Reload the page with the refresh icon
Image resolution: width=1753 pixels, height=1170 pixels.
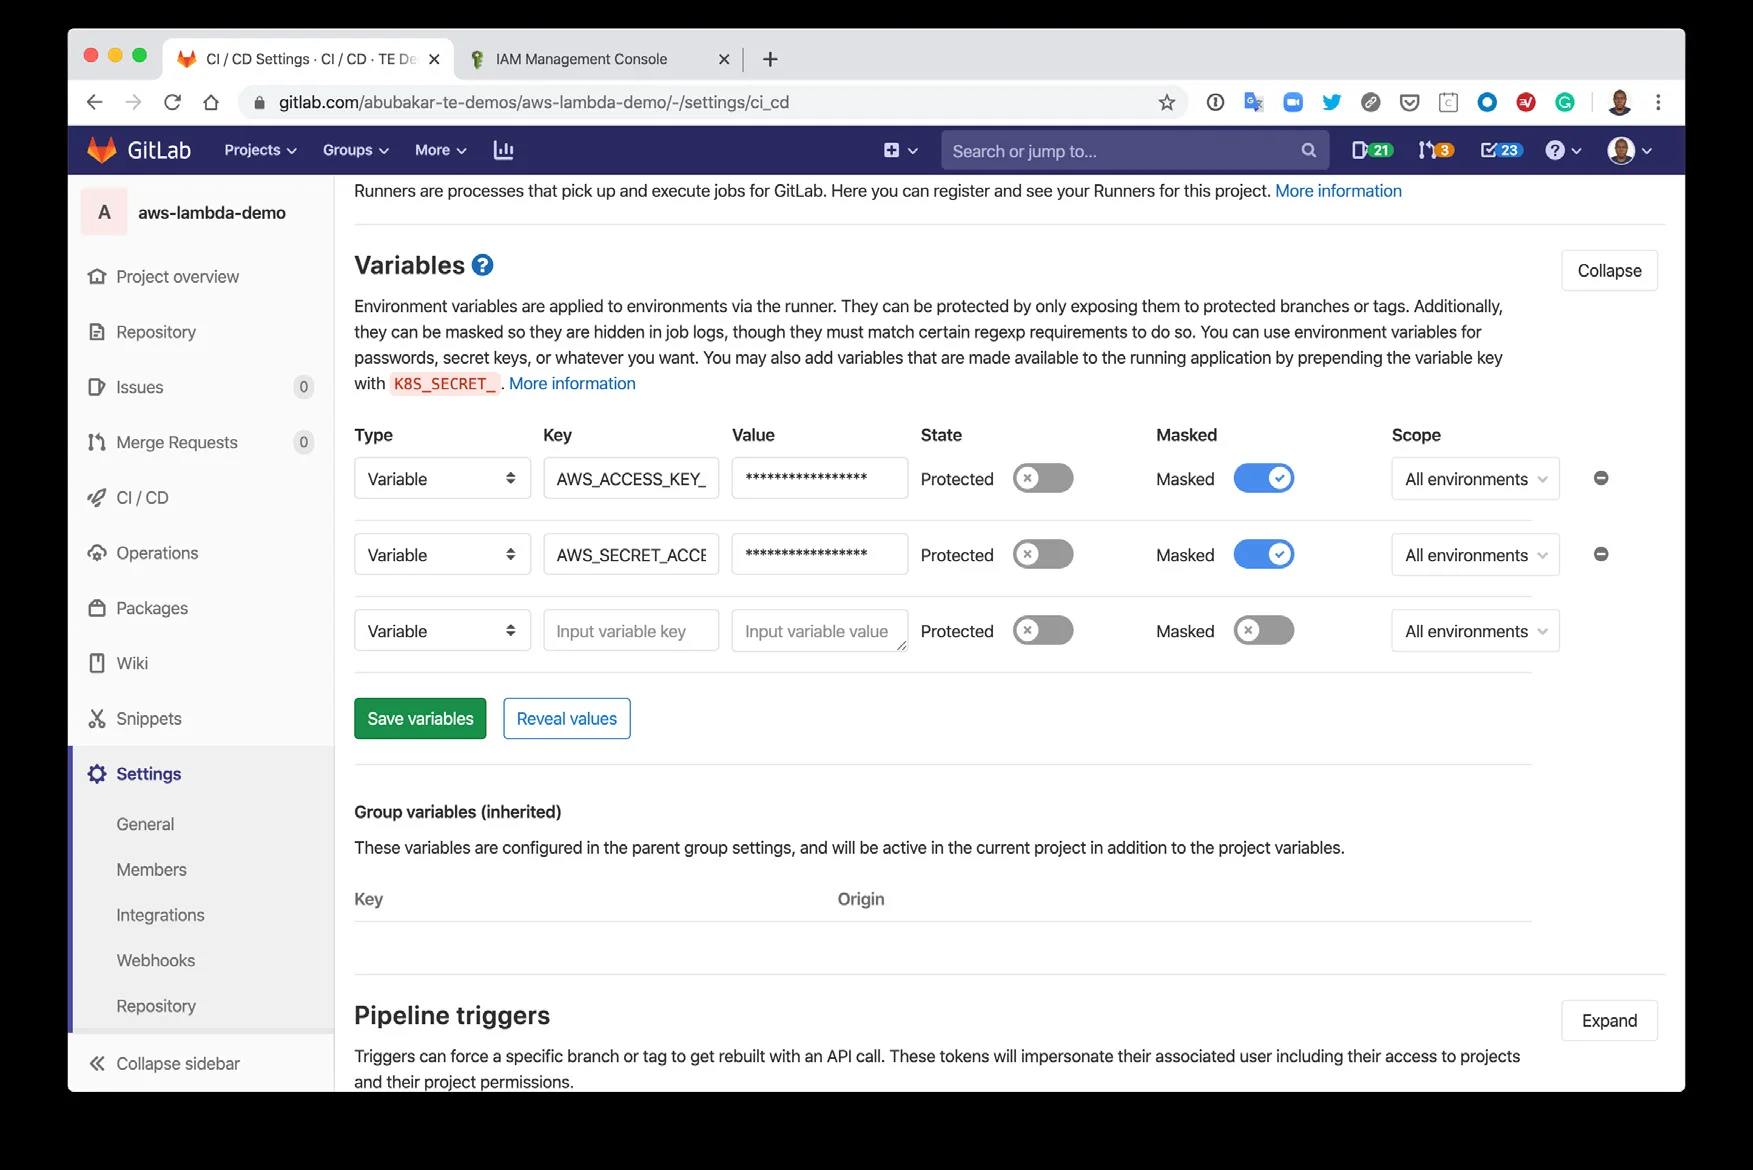click(x=172, y=102)
